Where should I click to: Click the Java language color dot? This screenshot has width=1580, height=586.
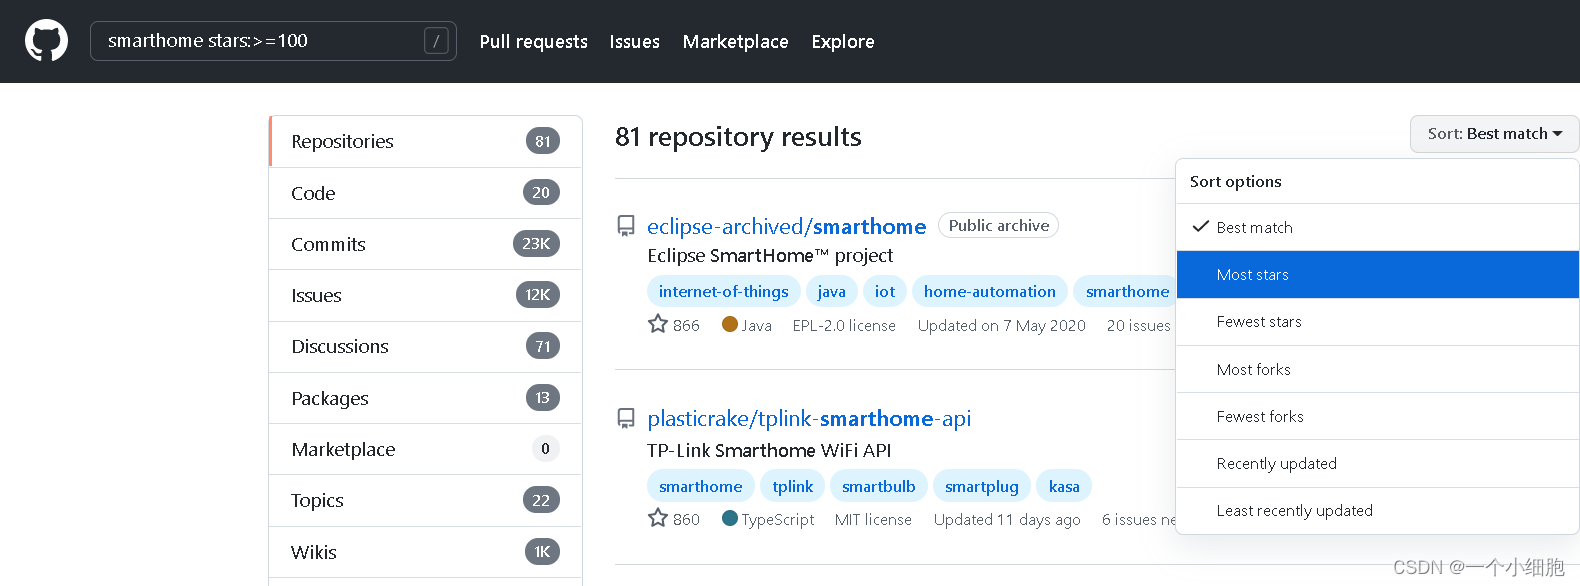[729, 324]
